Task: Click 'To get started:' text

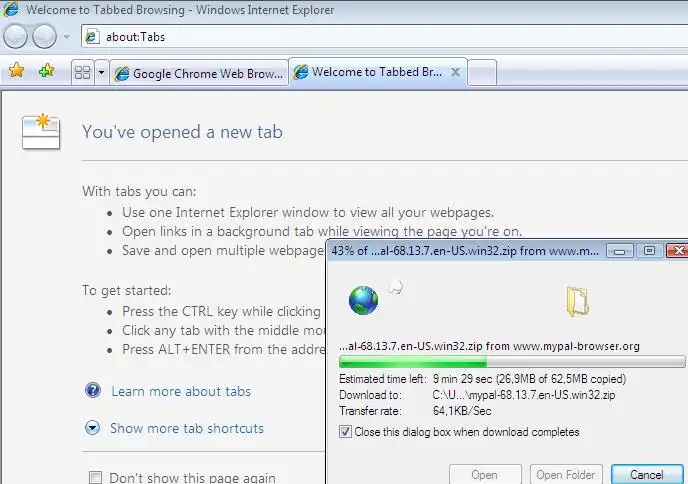Action: [127, 290]
